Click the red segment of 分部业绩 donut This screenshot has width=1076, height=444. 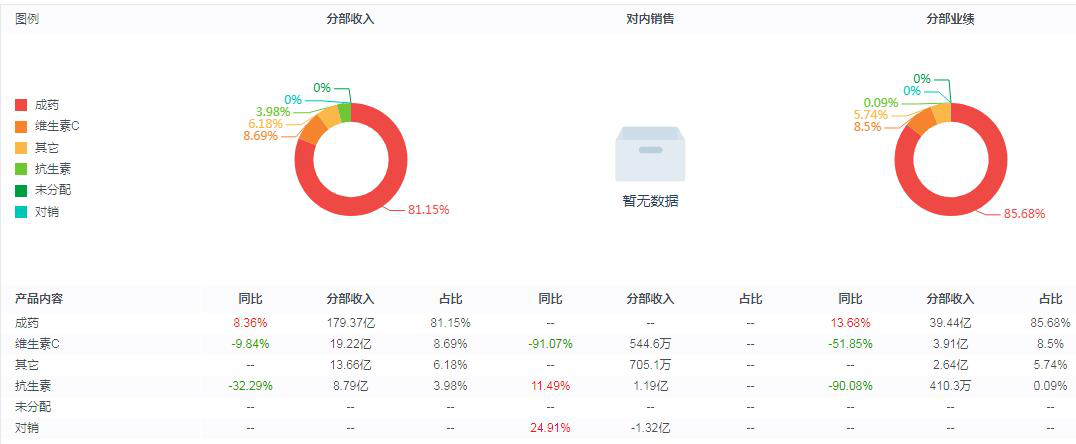[950, 205]
